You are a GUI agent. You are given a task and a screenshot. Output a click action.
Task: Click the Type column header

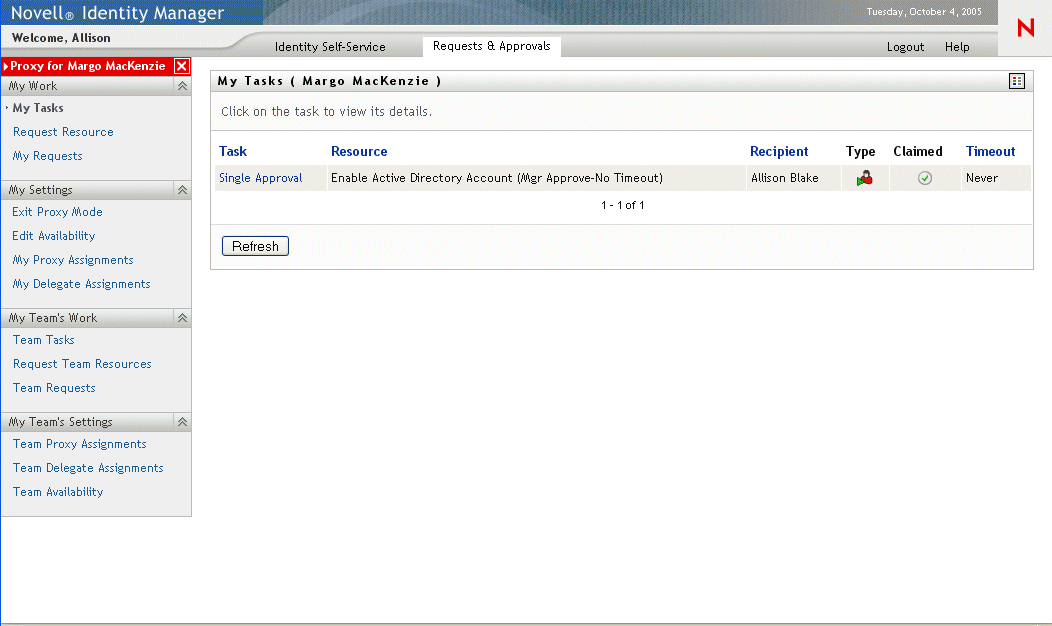click(x=860, y=152)
